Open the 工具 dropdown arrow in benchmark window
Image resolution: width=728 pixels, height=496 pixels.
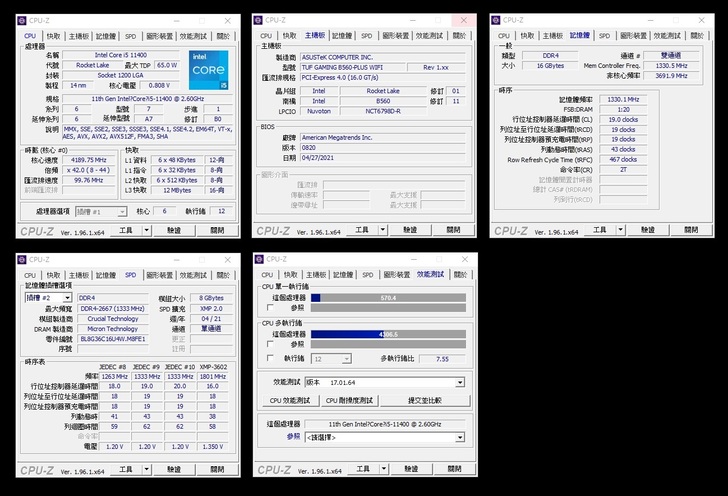pos(384,469)
